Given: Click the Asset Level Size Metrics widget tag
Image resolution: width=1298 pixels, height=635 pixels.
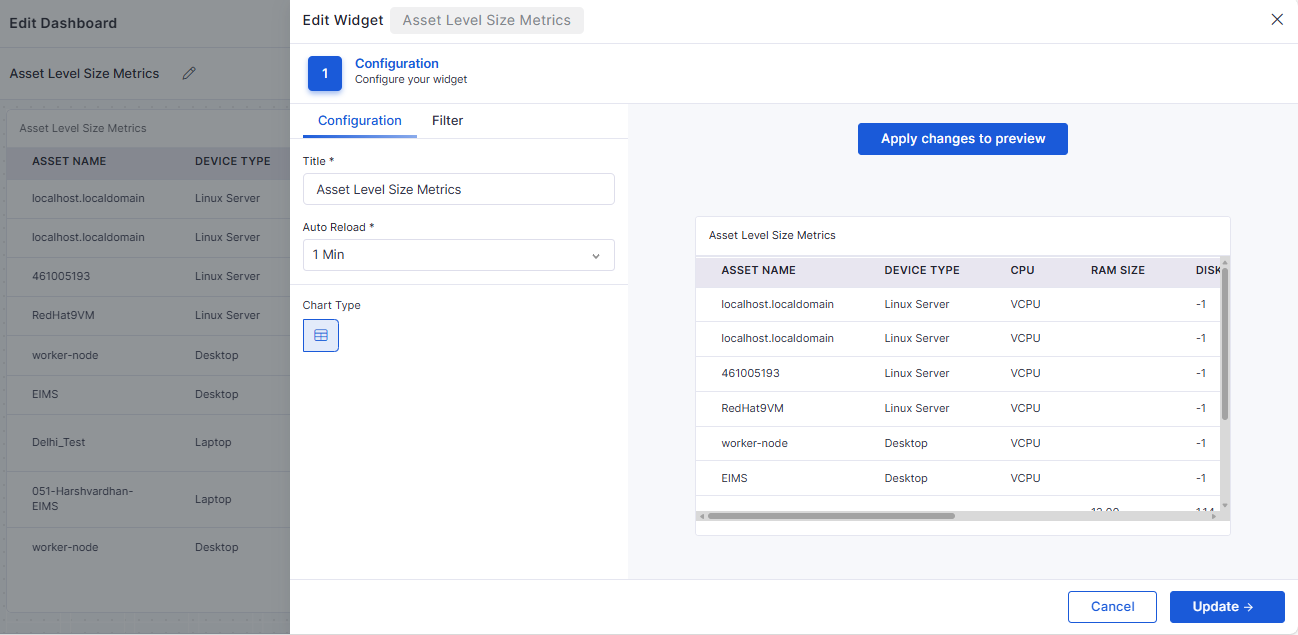Looking at the screenshot, I should click(487, 20).
